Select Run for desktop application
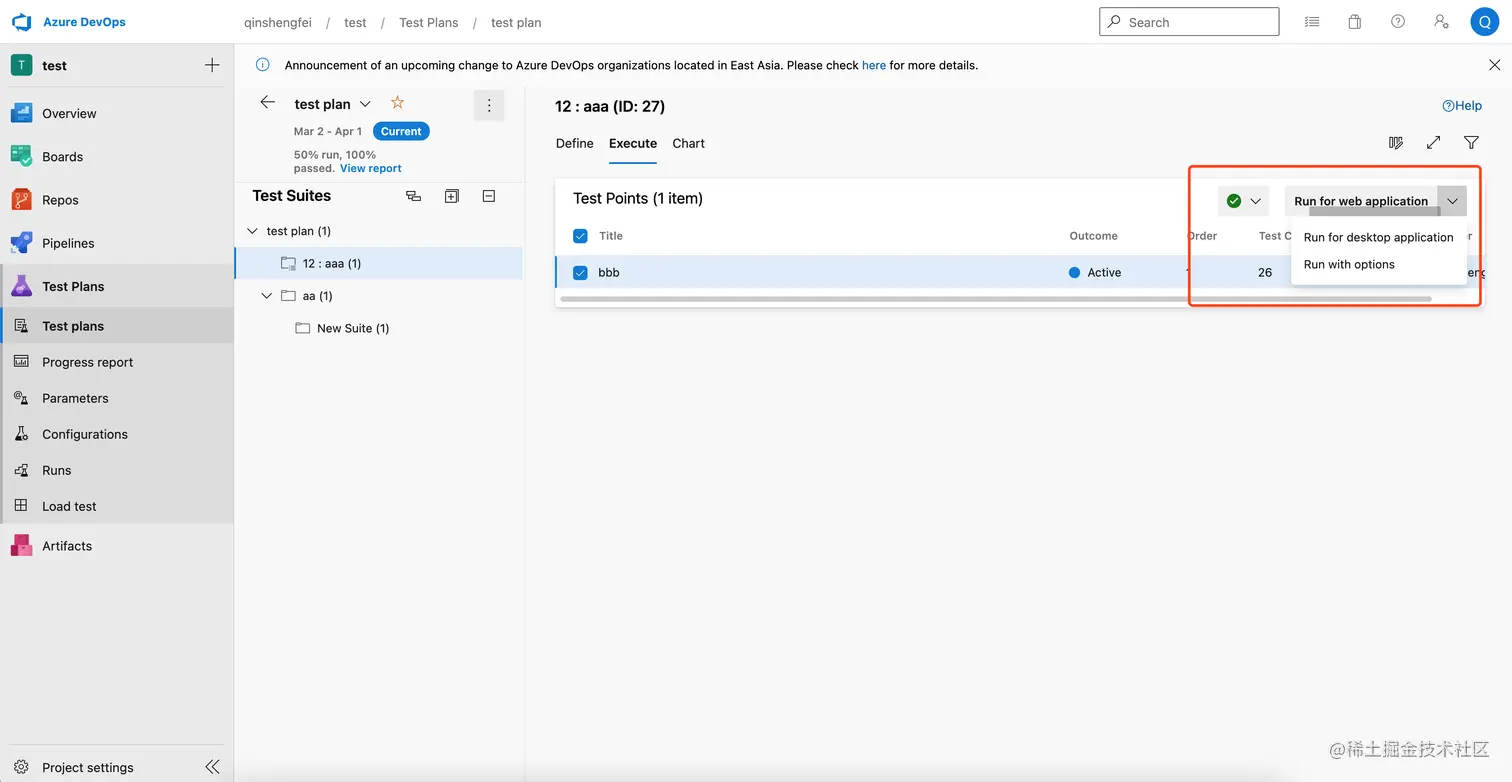The height and width of the screenshot is (782, 1512). (1378, 237)
